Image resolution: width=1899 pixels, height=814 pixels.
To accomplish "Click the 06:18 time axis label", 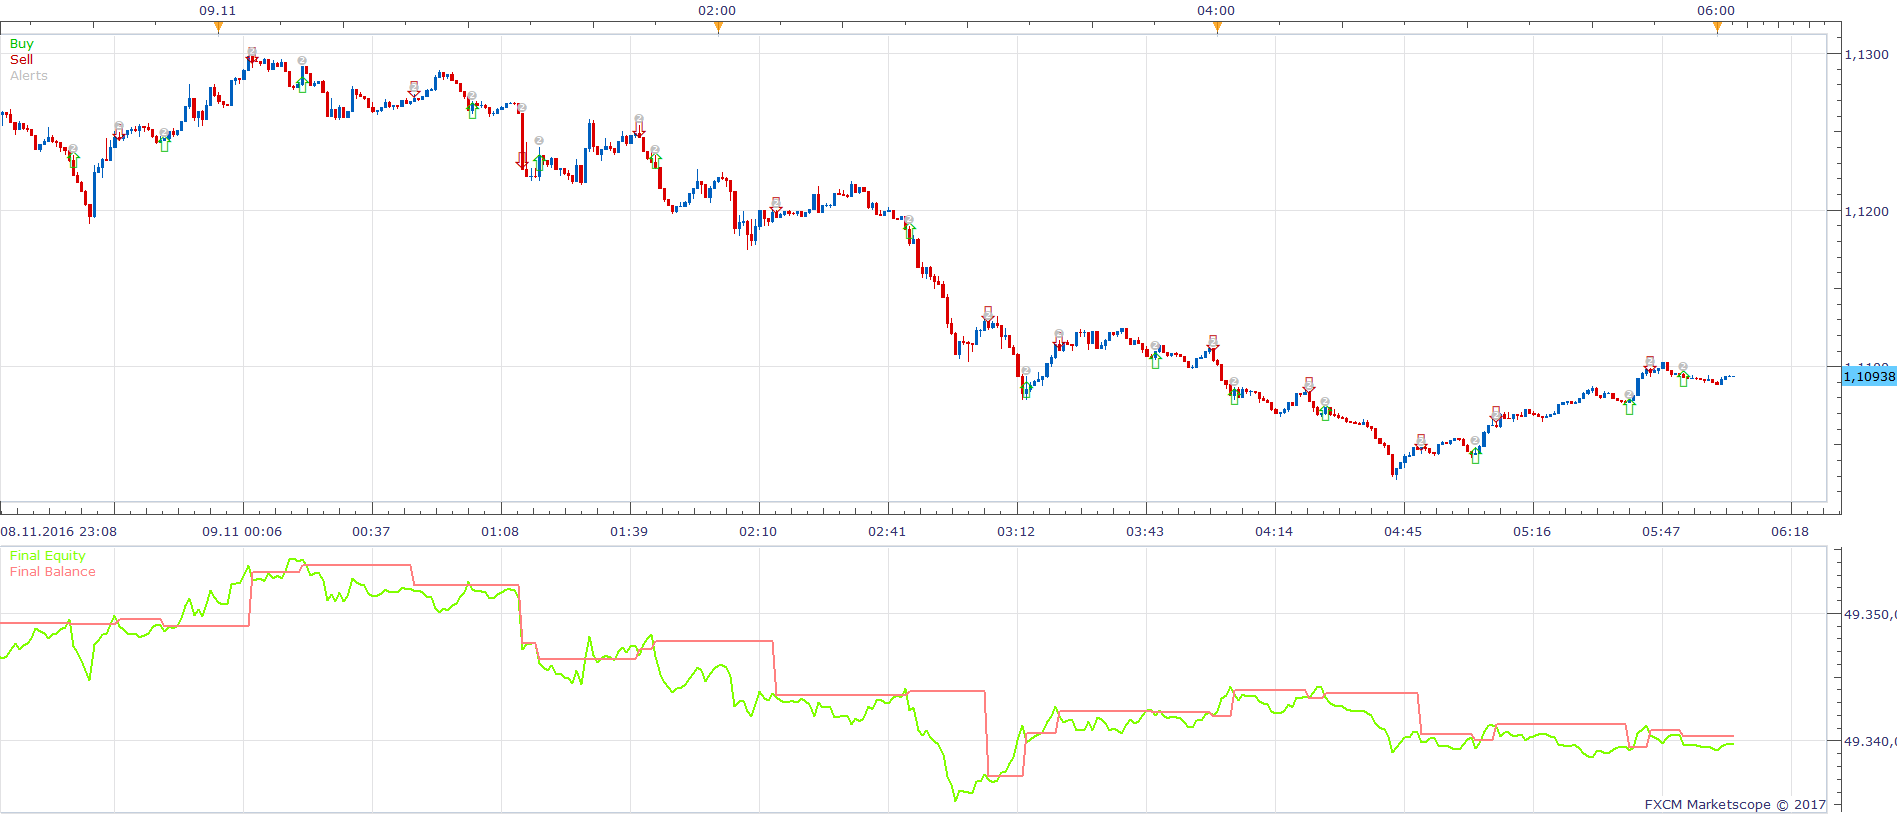I will pyautogui.click(x=1790, y=532).
